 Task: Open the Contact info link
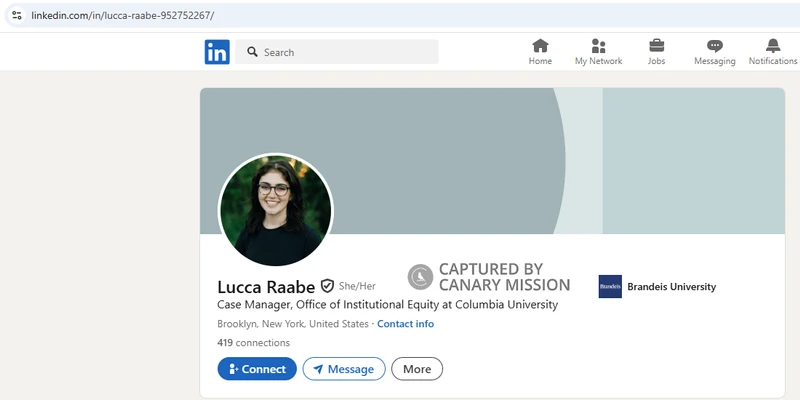pos(405,324)
